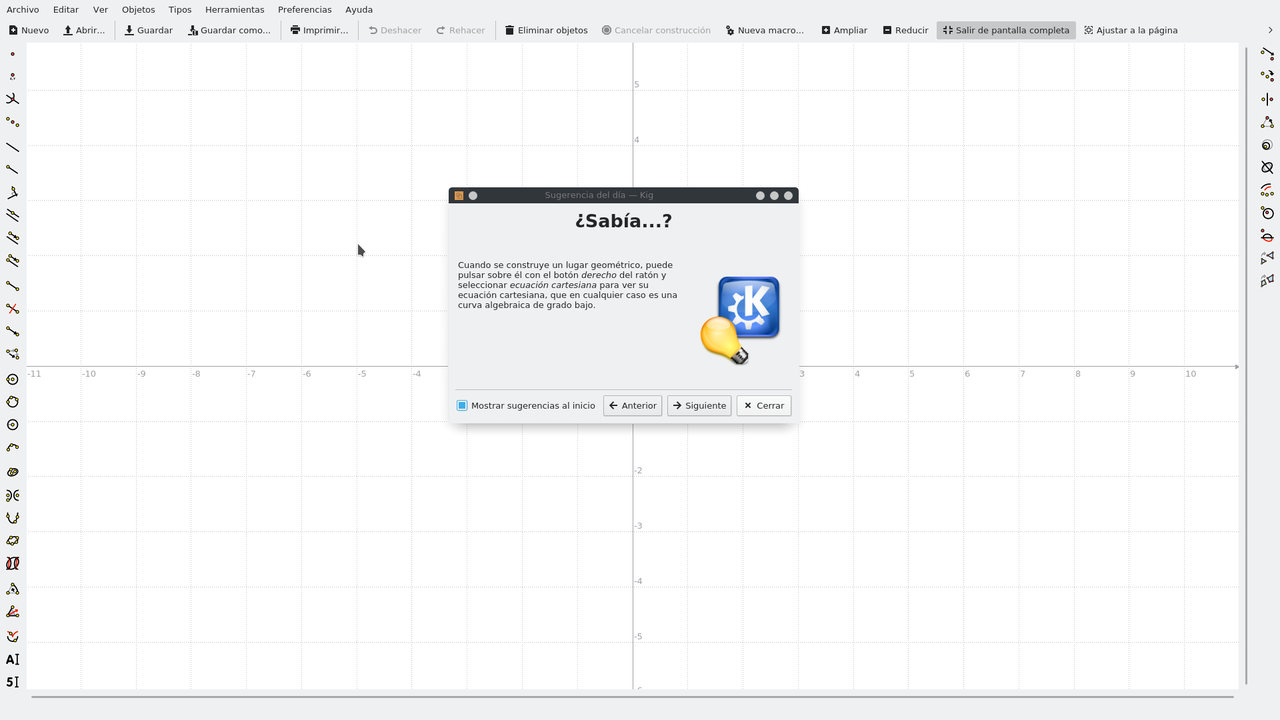This screenshot has height=720, width=1280.
Task: Expand the toolbar overflow chevron at top right
Action: pos(1271,30)
